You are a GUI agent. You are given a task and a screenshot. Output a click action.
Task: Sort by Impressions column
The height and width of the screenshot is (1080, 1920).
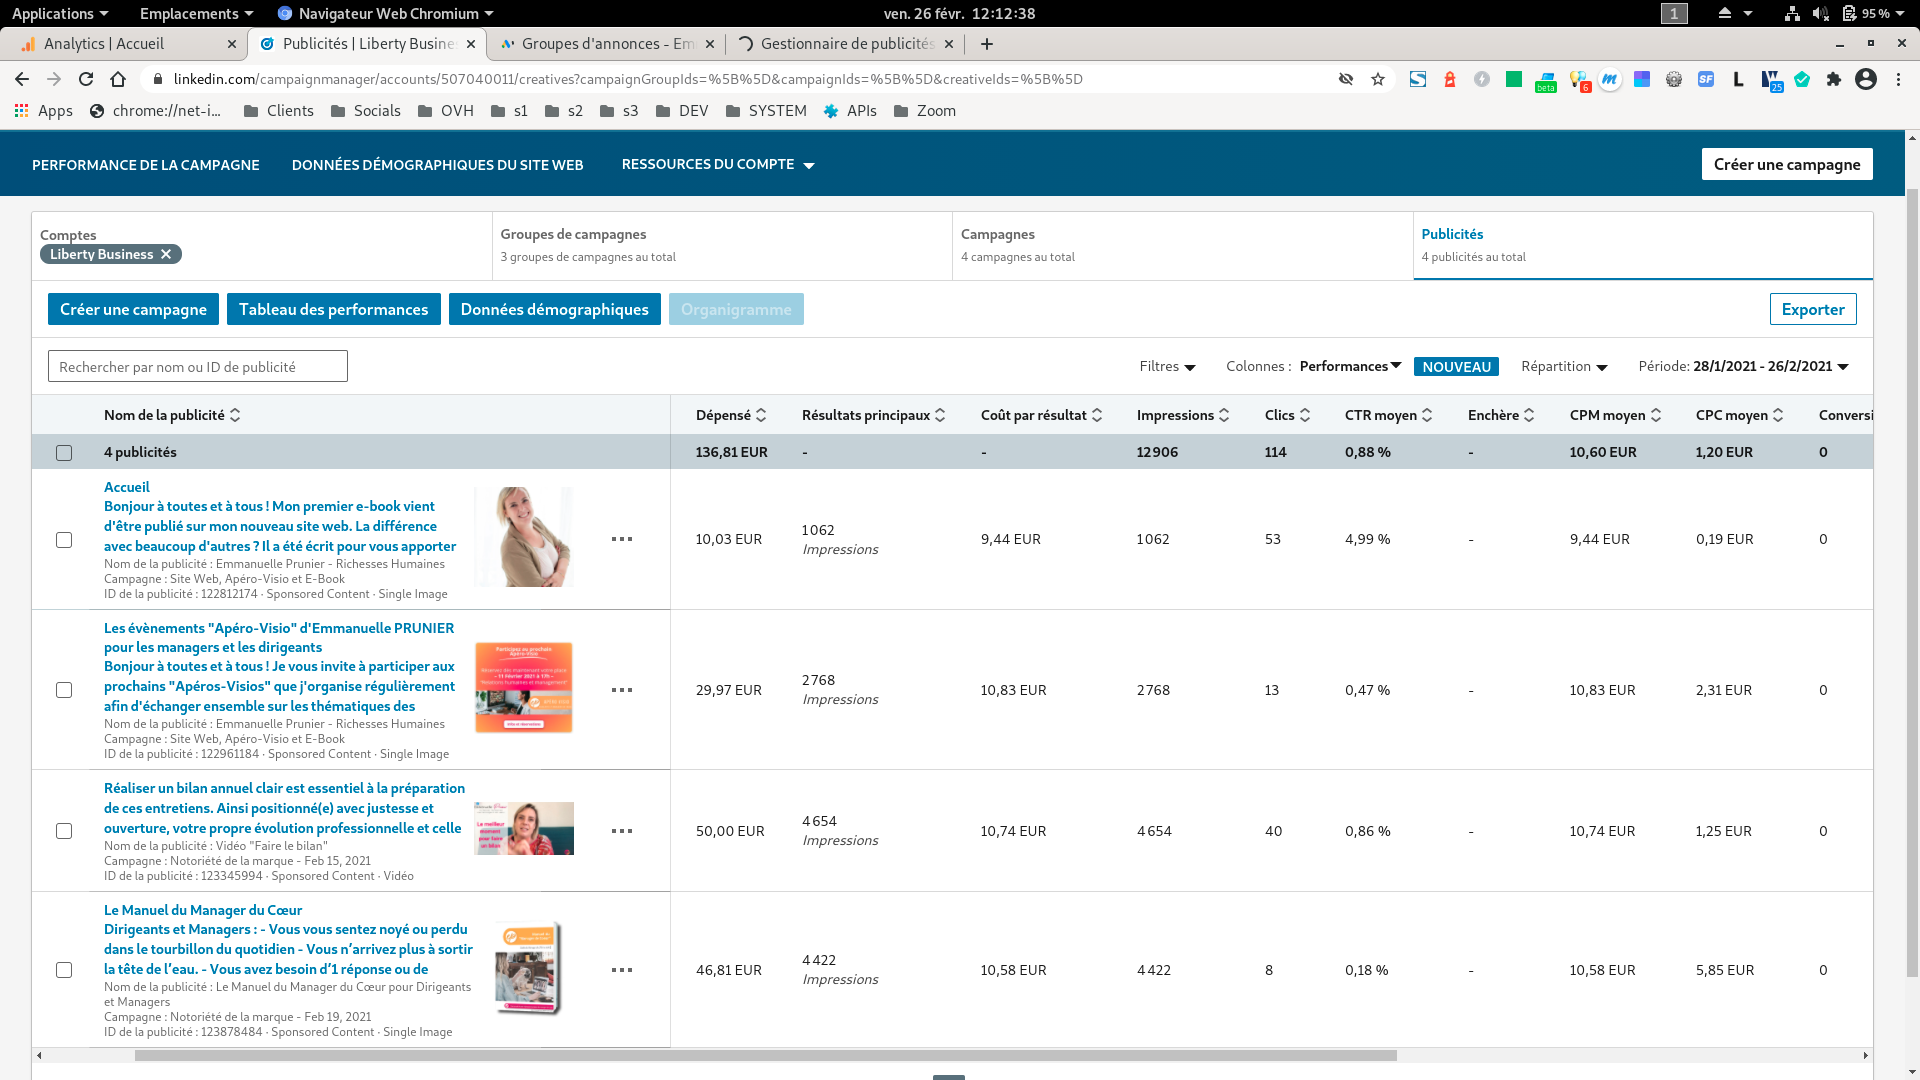1183,415
